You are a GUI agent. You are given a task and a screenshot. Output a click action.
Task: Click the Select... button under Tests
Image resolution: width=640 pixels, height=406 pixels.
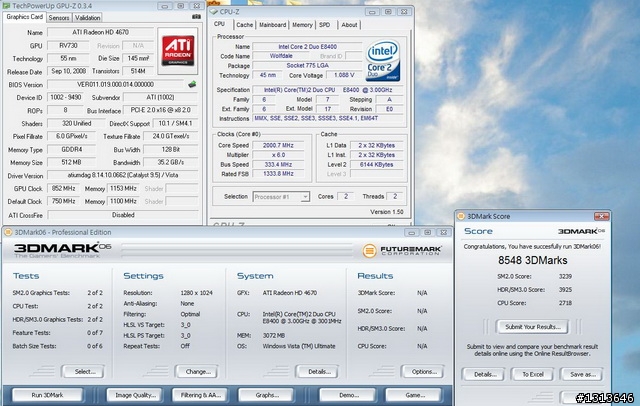(83, 372)
